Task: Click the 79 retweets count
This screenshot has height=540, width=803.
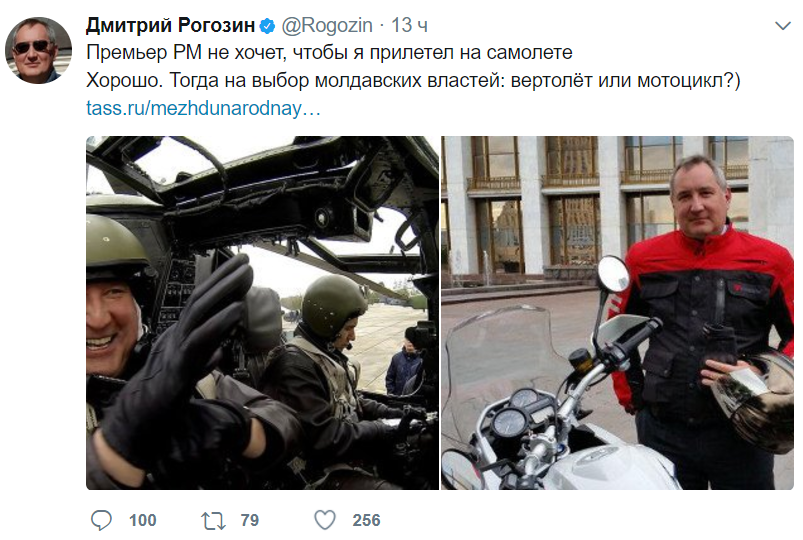Action: (249, 521)
